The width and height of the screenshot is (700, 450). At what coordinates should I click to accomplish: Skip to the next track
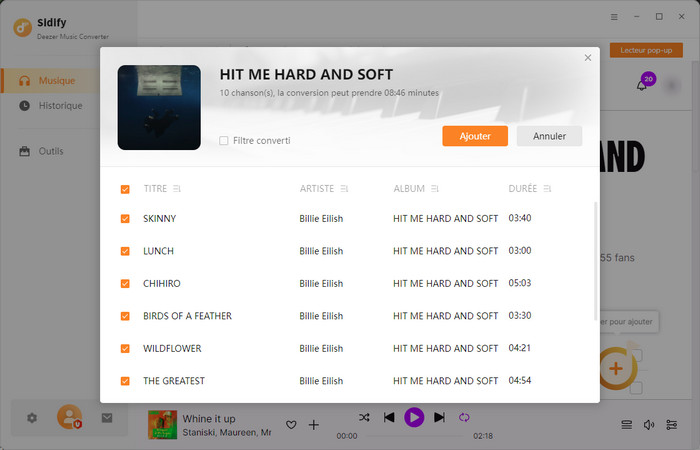439,417
